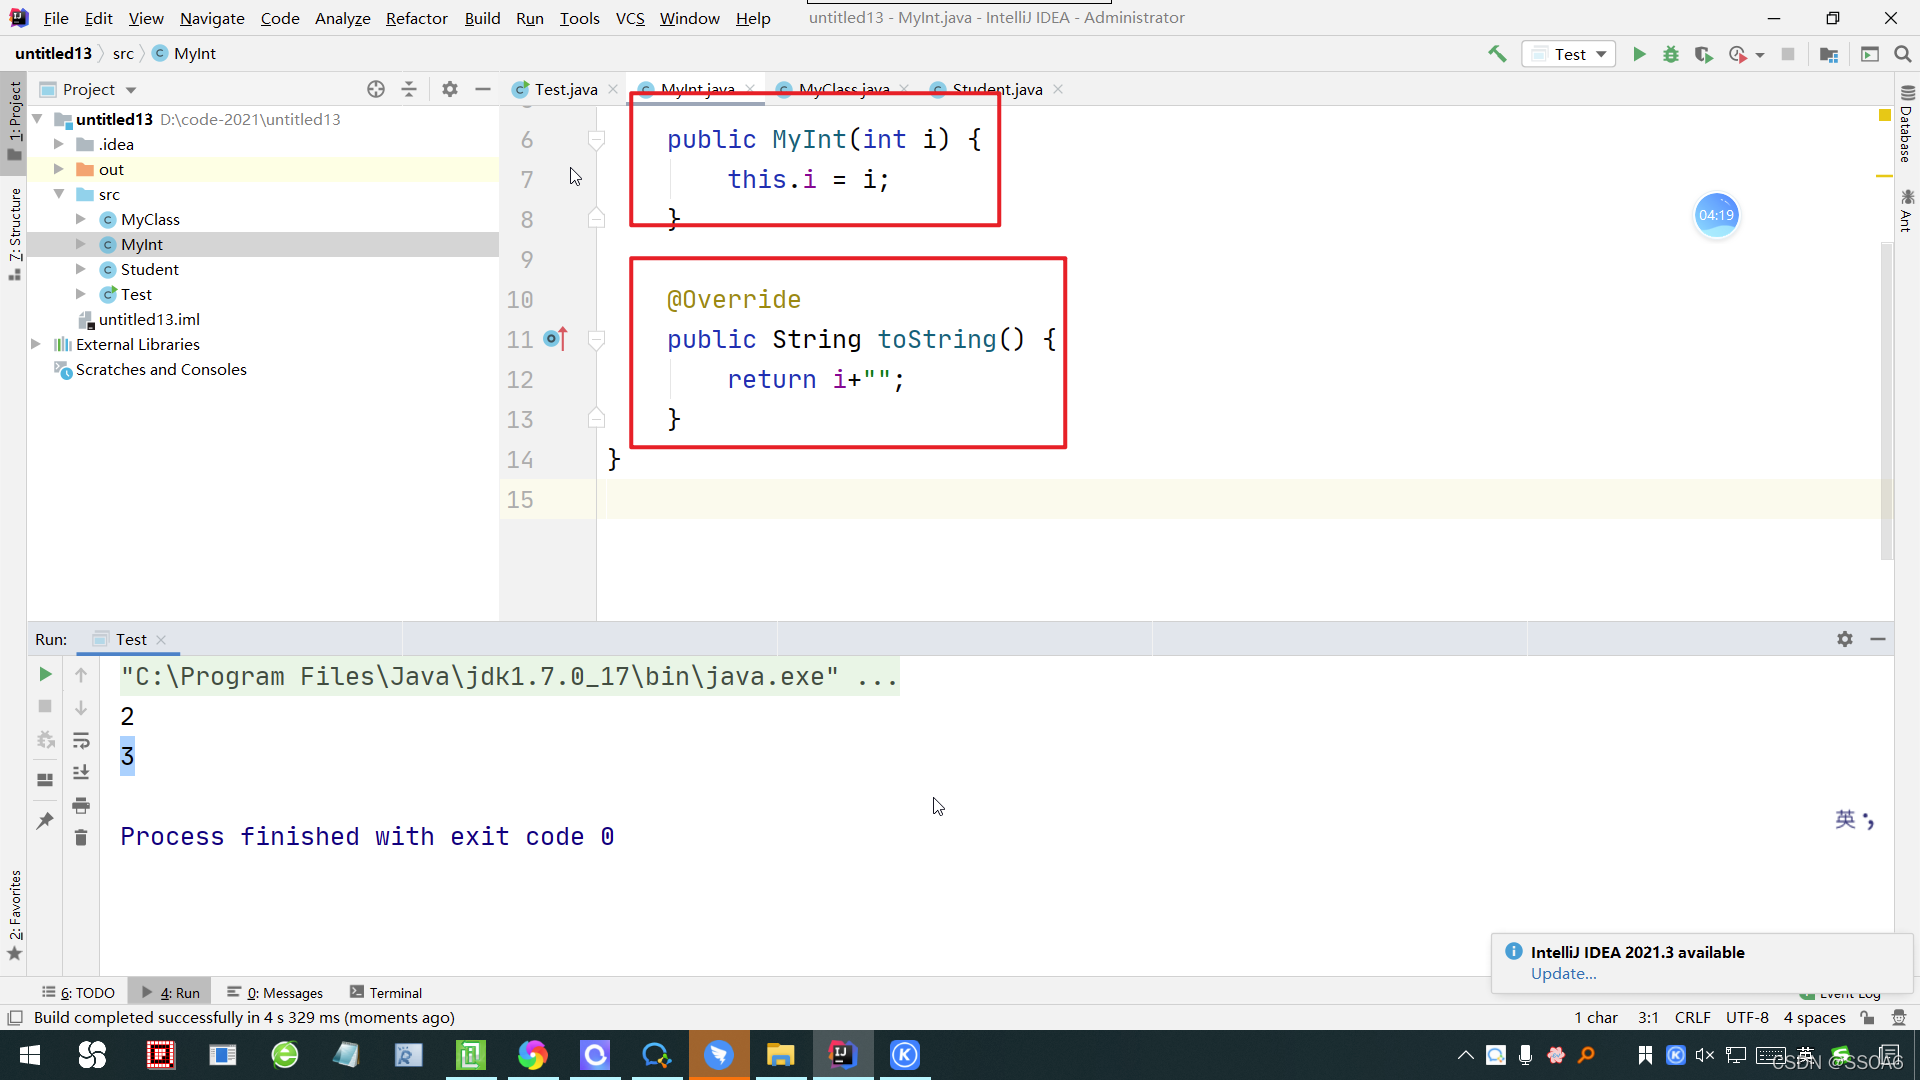Open Search Everywhere magnifier icon
The height and width of the screenshot is (1080, 1920).
[1903, 54]
